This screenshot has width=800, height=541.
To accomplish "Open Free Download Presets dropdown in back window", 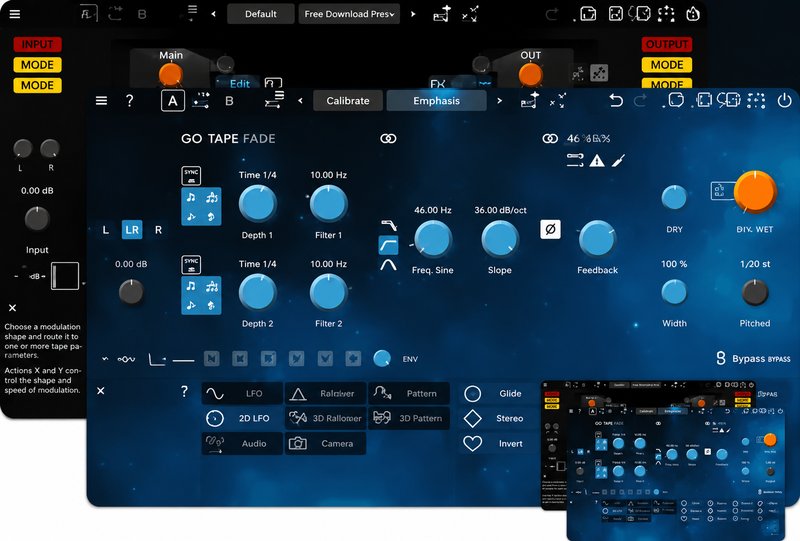I will [x=349, y=14].
